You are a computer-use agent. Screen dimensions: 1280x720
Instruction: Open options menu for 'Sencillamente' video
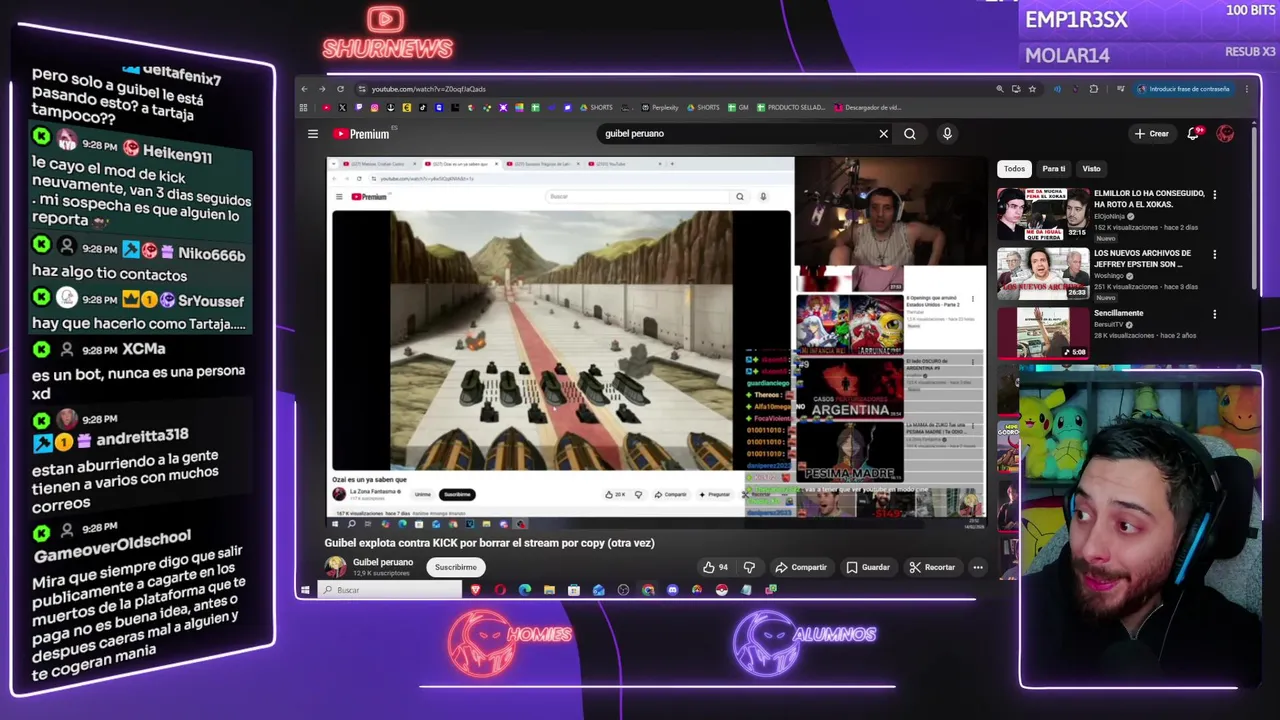[1215, 314]
